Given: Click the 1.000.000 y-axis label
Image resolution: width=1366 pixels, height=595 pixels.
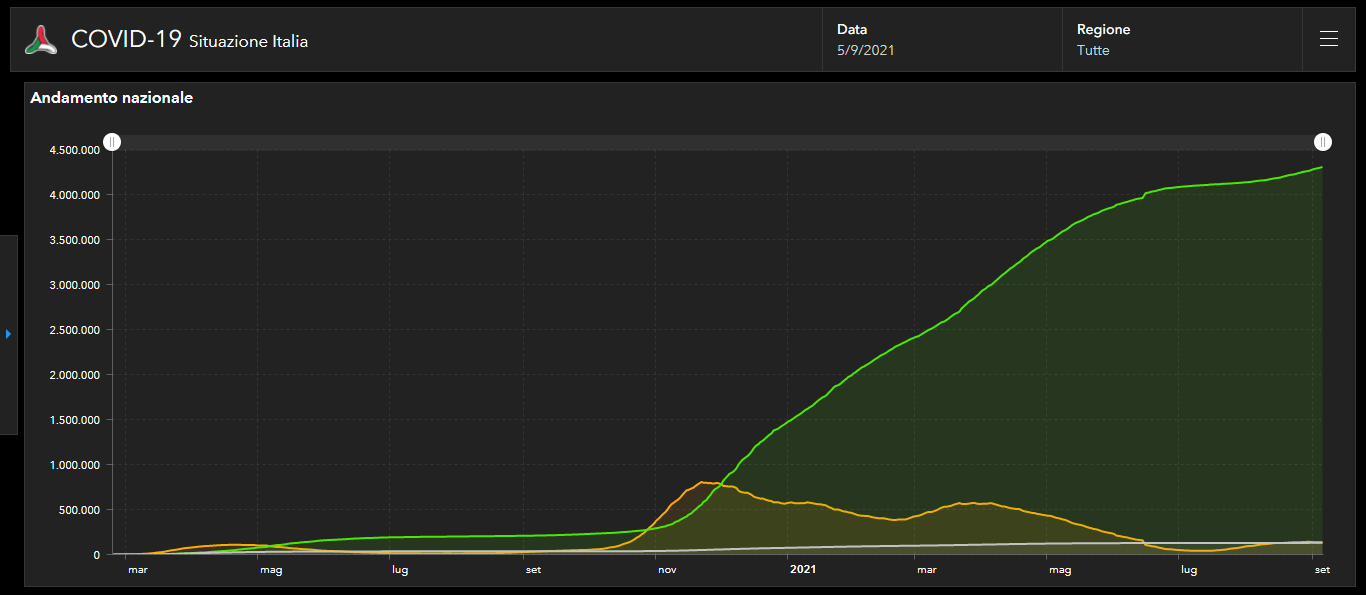Looking at the screenshot, I should [74, 465].
